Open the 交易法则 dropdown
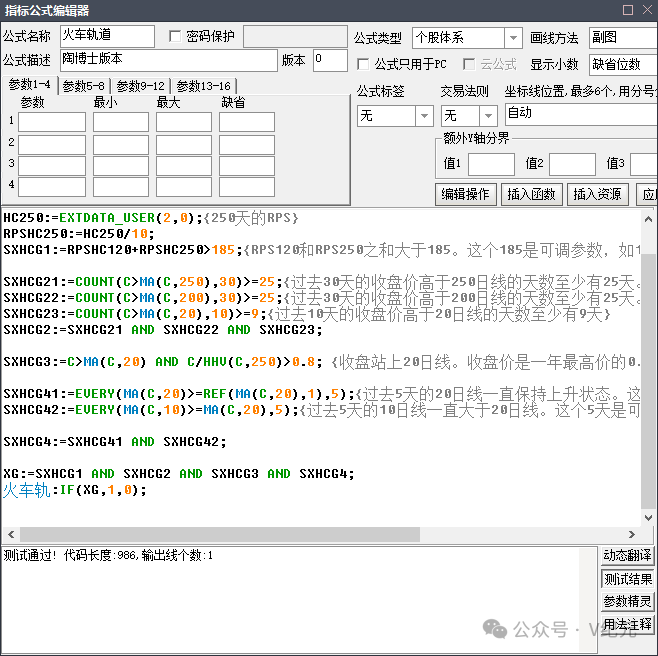This screenshot has width=658, height=656. (469, 116)
